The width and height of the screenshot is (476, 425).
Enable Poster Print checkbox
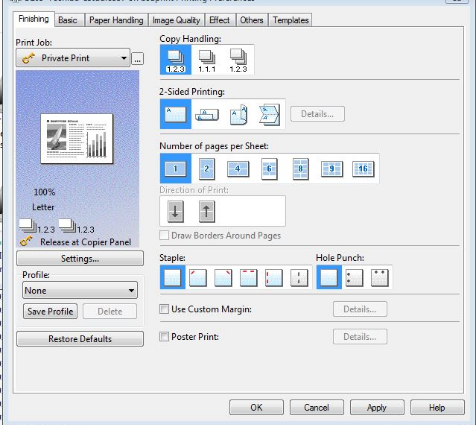tap(164, 336)
